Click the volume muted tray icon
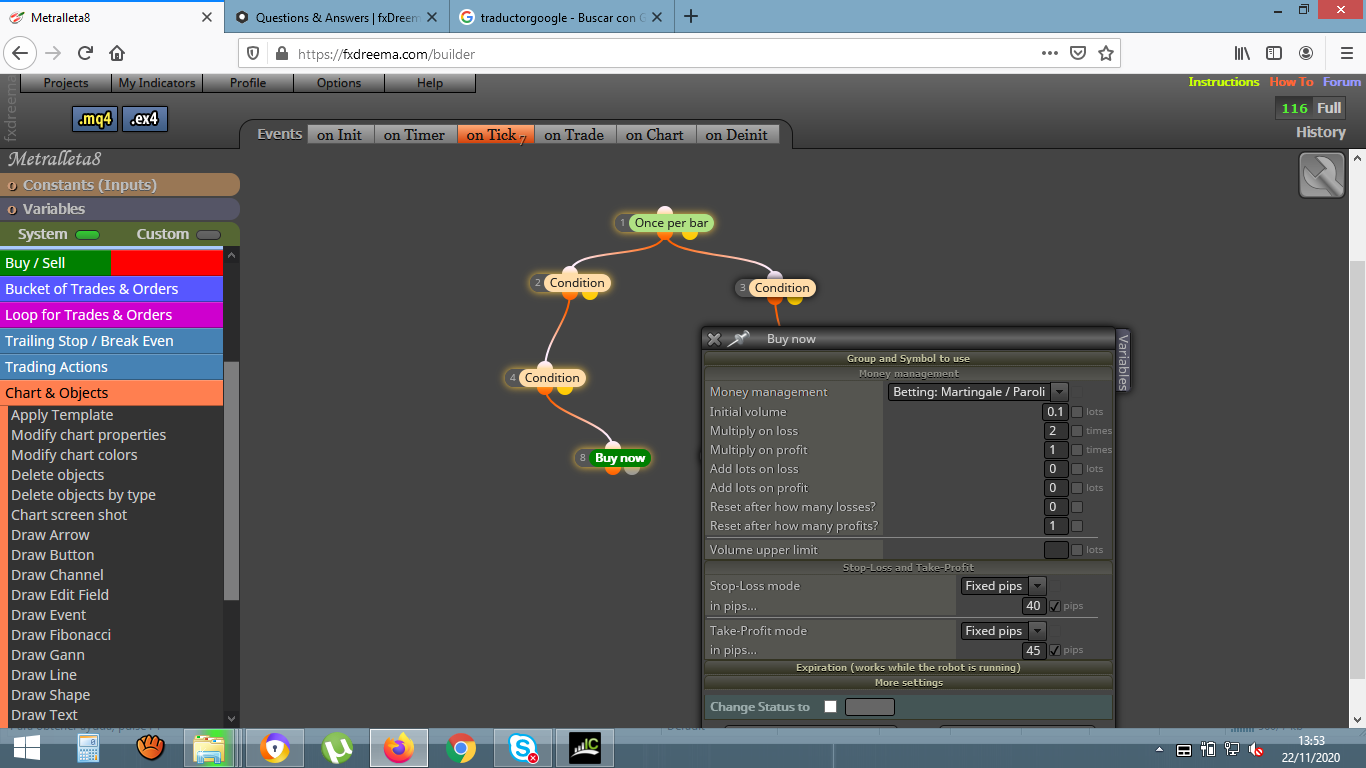Image resolution: width=1366 pixels, height=768 pixels. point(1257,750)
